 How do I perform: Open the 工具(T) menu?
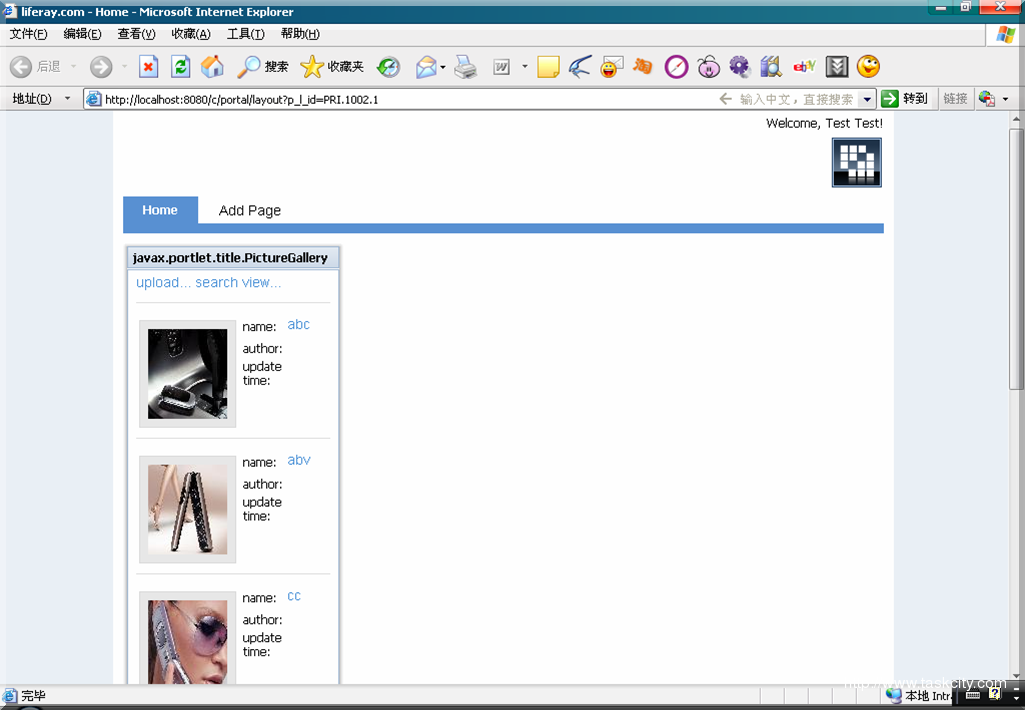(245, 34)
